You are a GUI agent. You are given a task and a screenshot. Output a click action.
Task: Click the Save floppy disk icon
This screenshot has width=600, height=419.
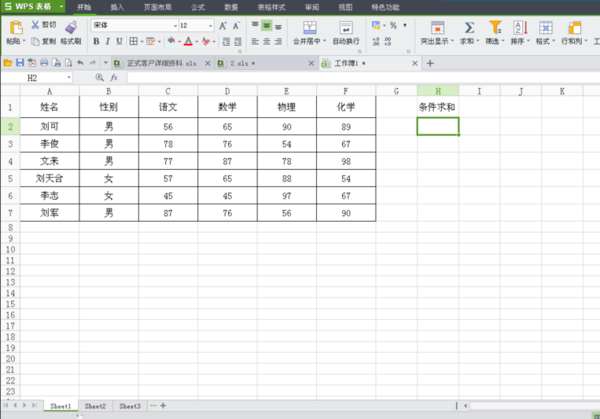[x=20, y=63]
